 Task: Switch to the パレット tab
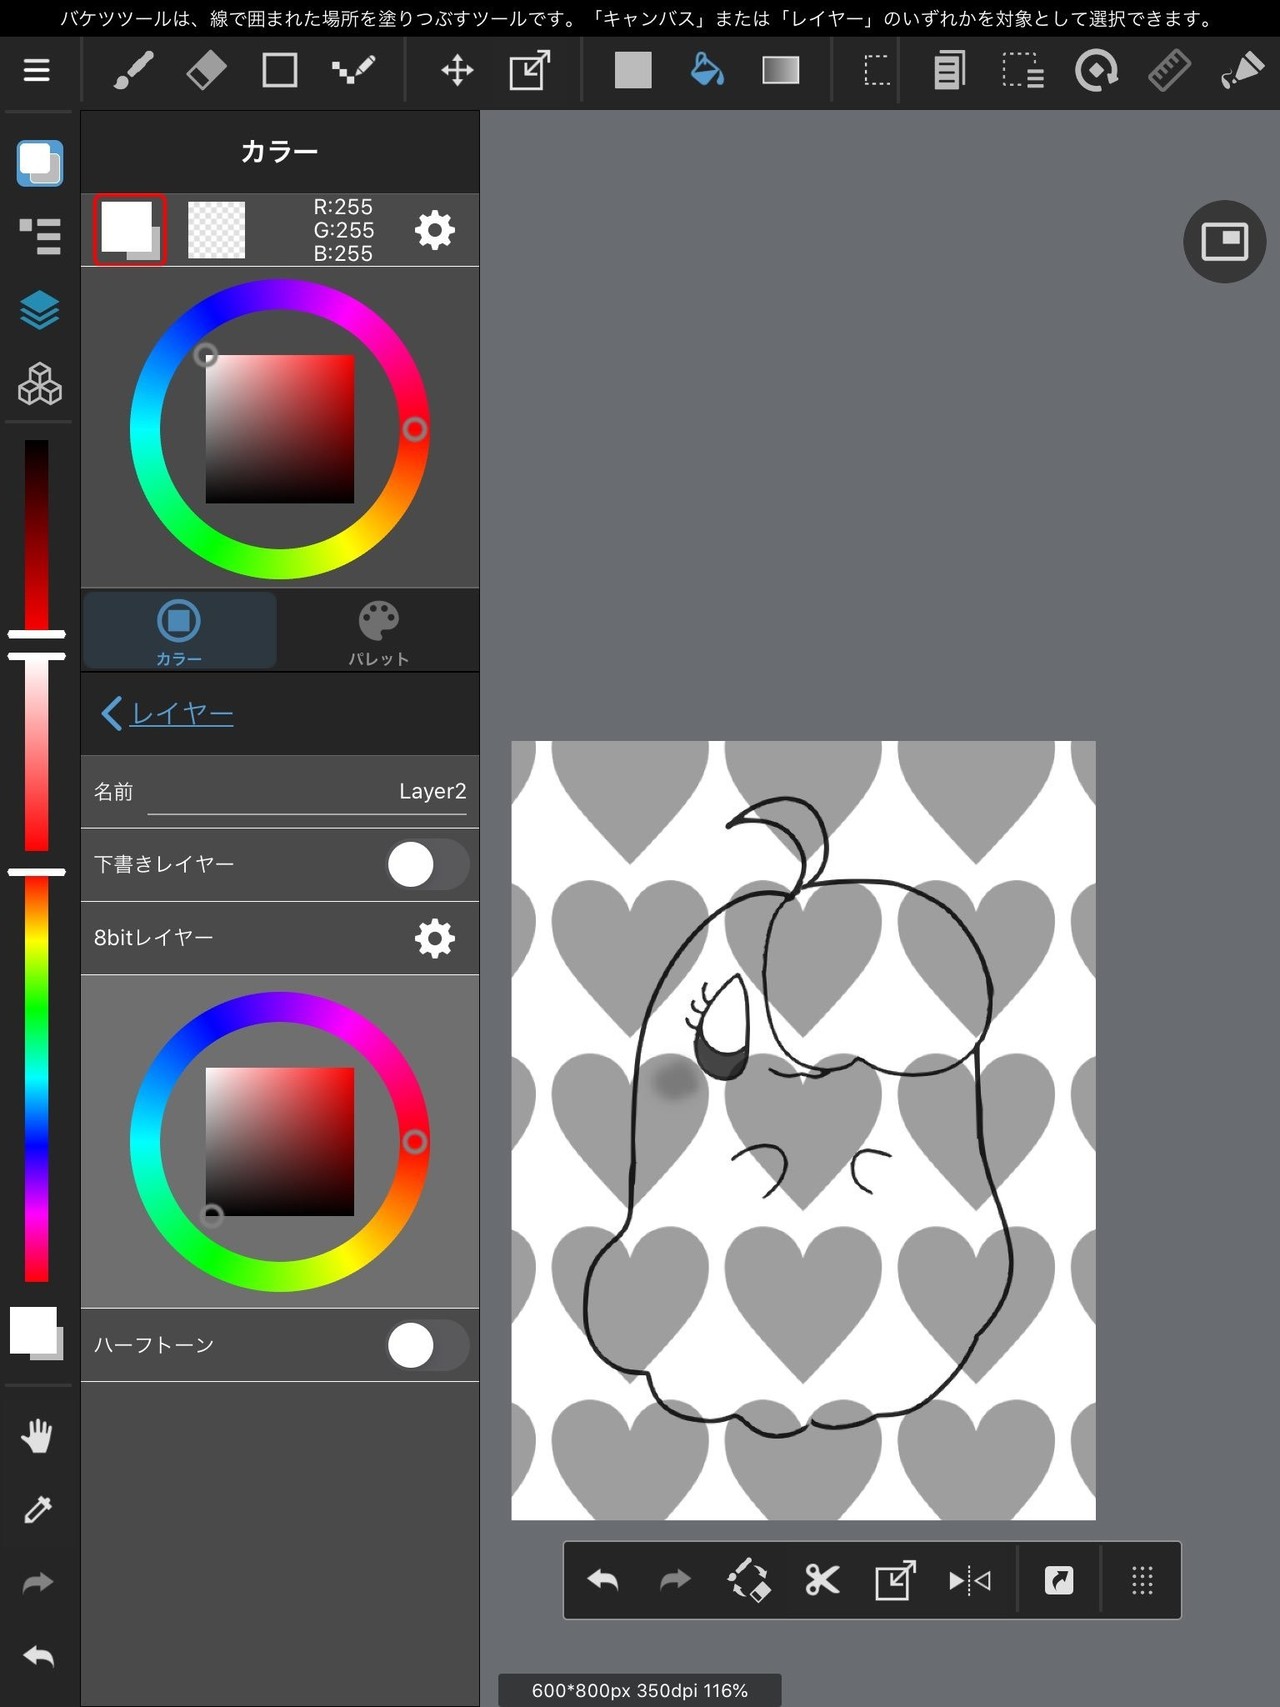click(378, 630)
